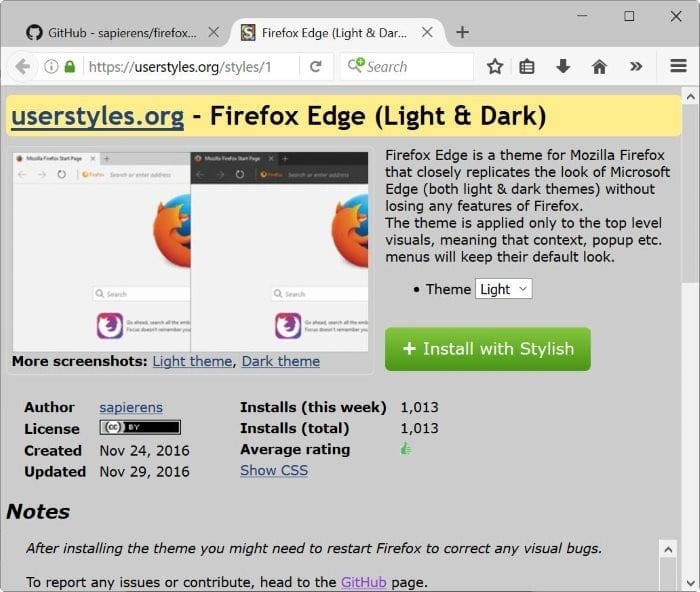Click the GitHub octocat tab favicon
Screen dimensions: 700x592
(x=34, y=33)
